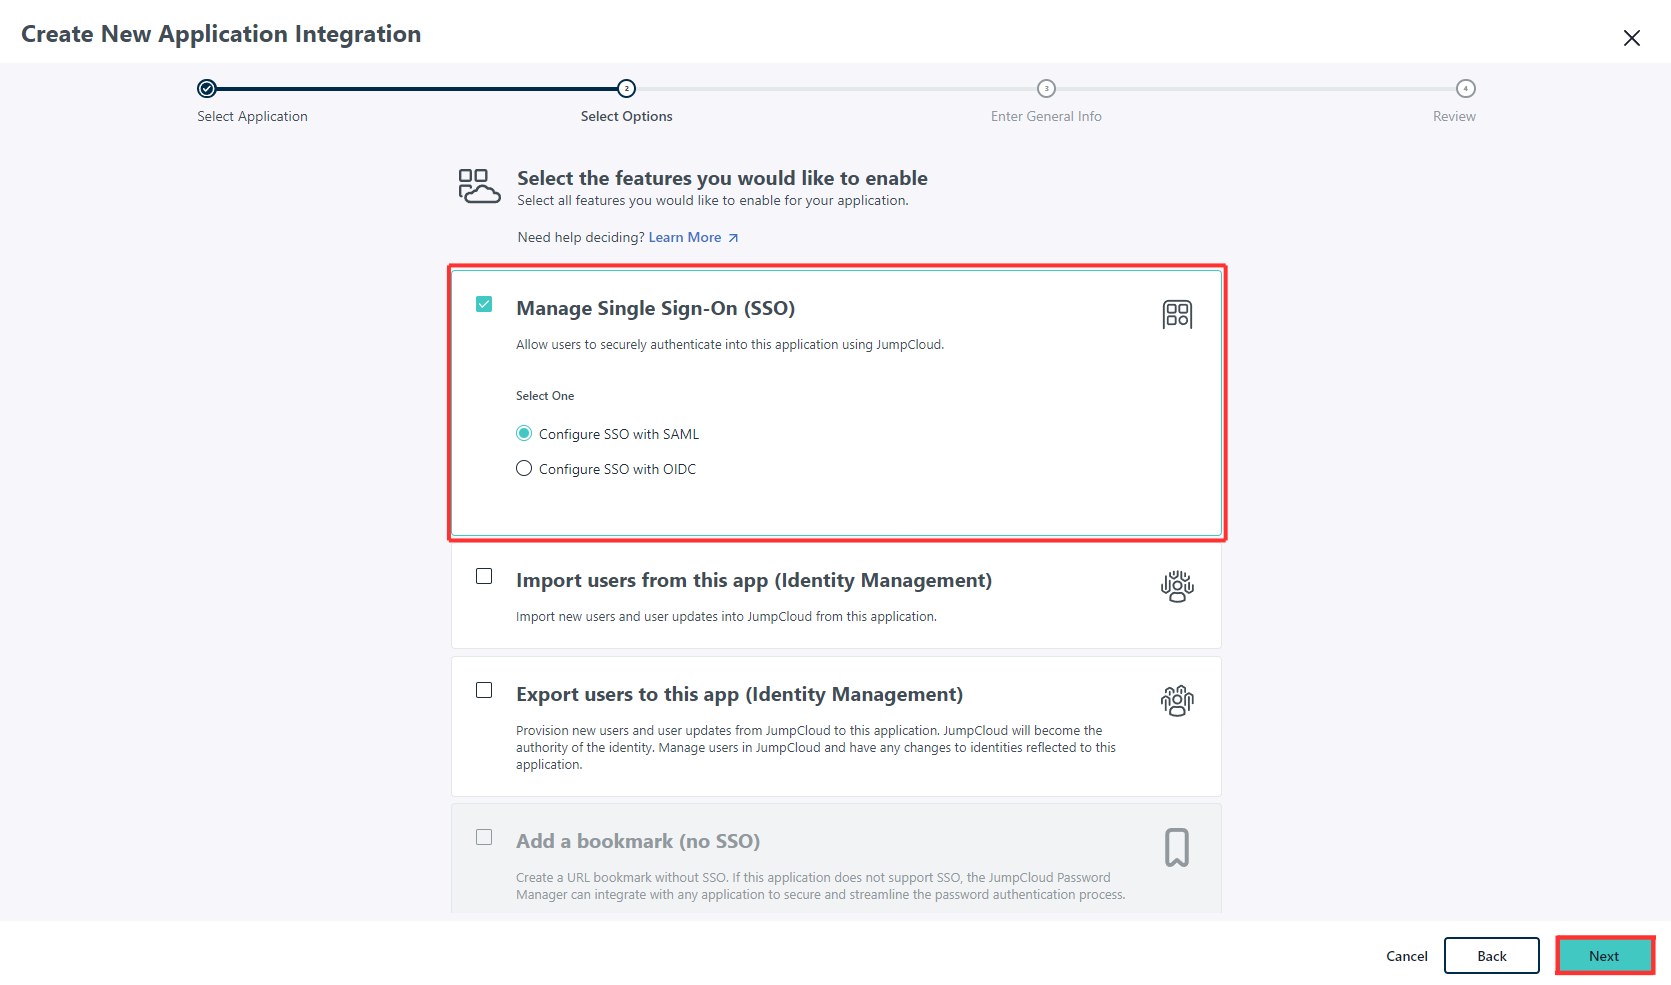Close the integration dialog with X
Image resolution: width=1671 pixels, height=985 pixels.
point(1631,38)
